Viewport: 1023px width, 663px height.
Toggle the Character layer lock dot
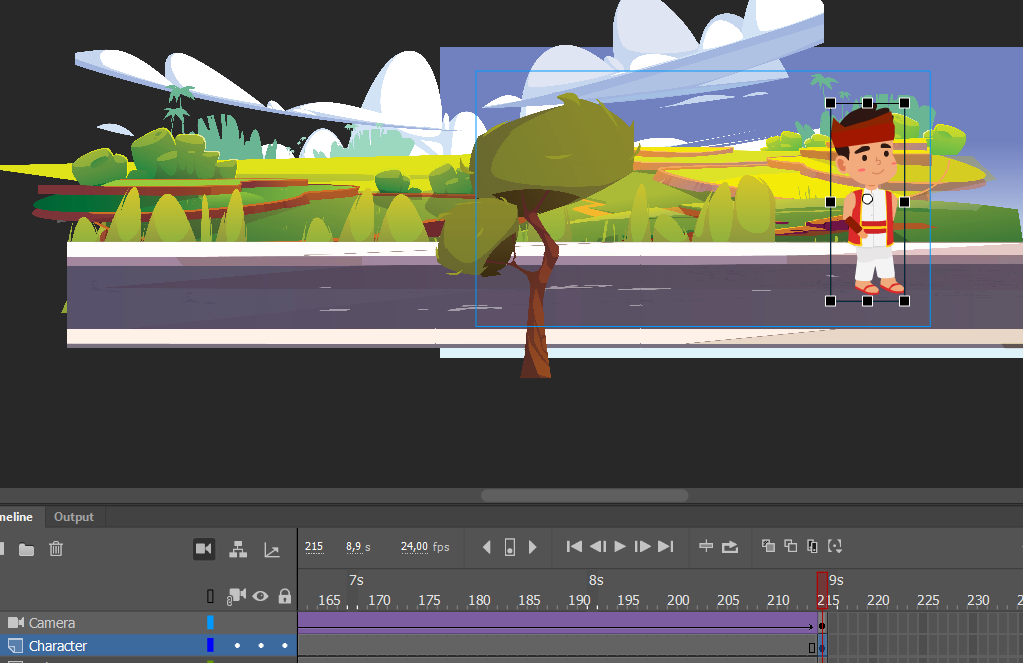(x=284, y=645)
